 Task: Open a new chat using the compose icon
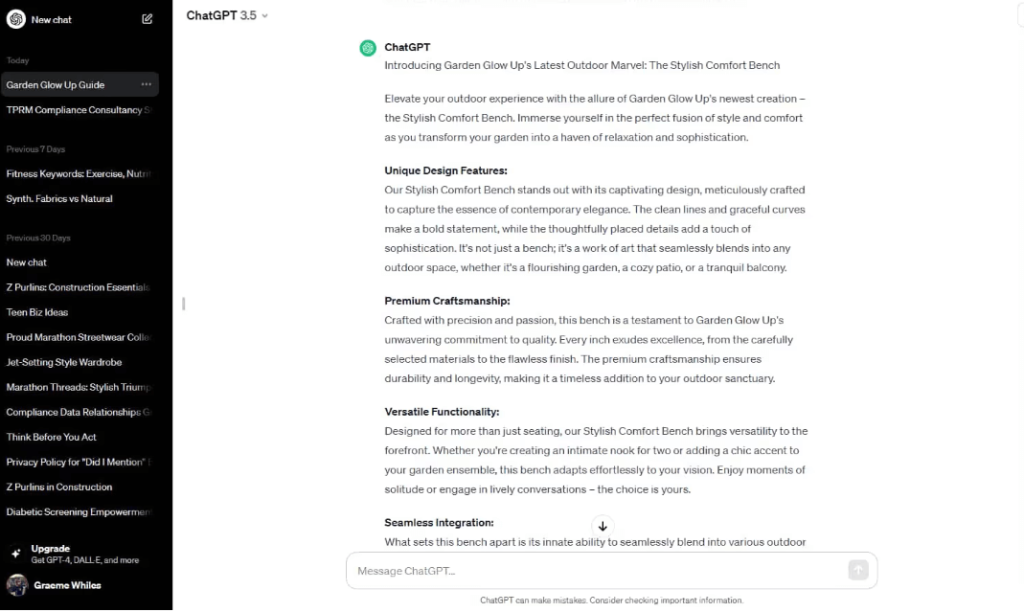point(147,19)
